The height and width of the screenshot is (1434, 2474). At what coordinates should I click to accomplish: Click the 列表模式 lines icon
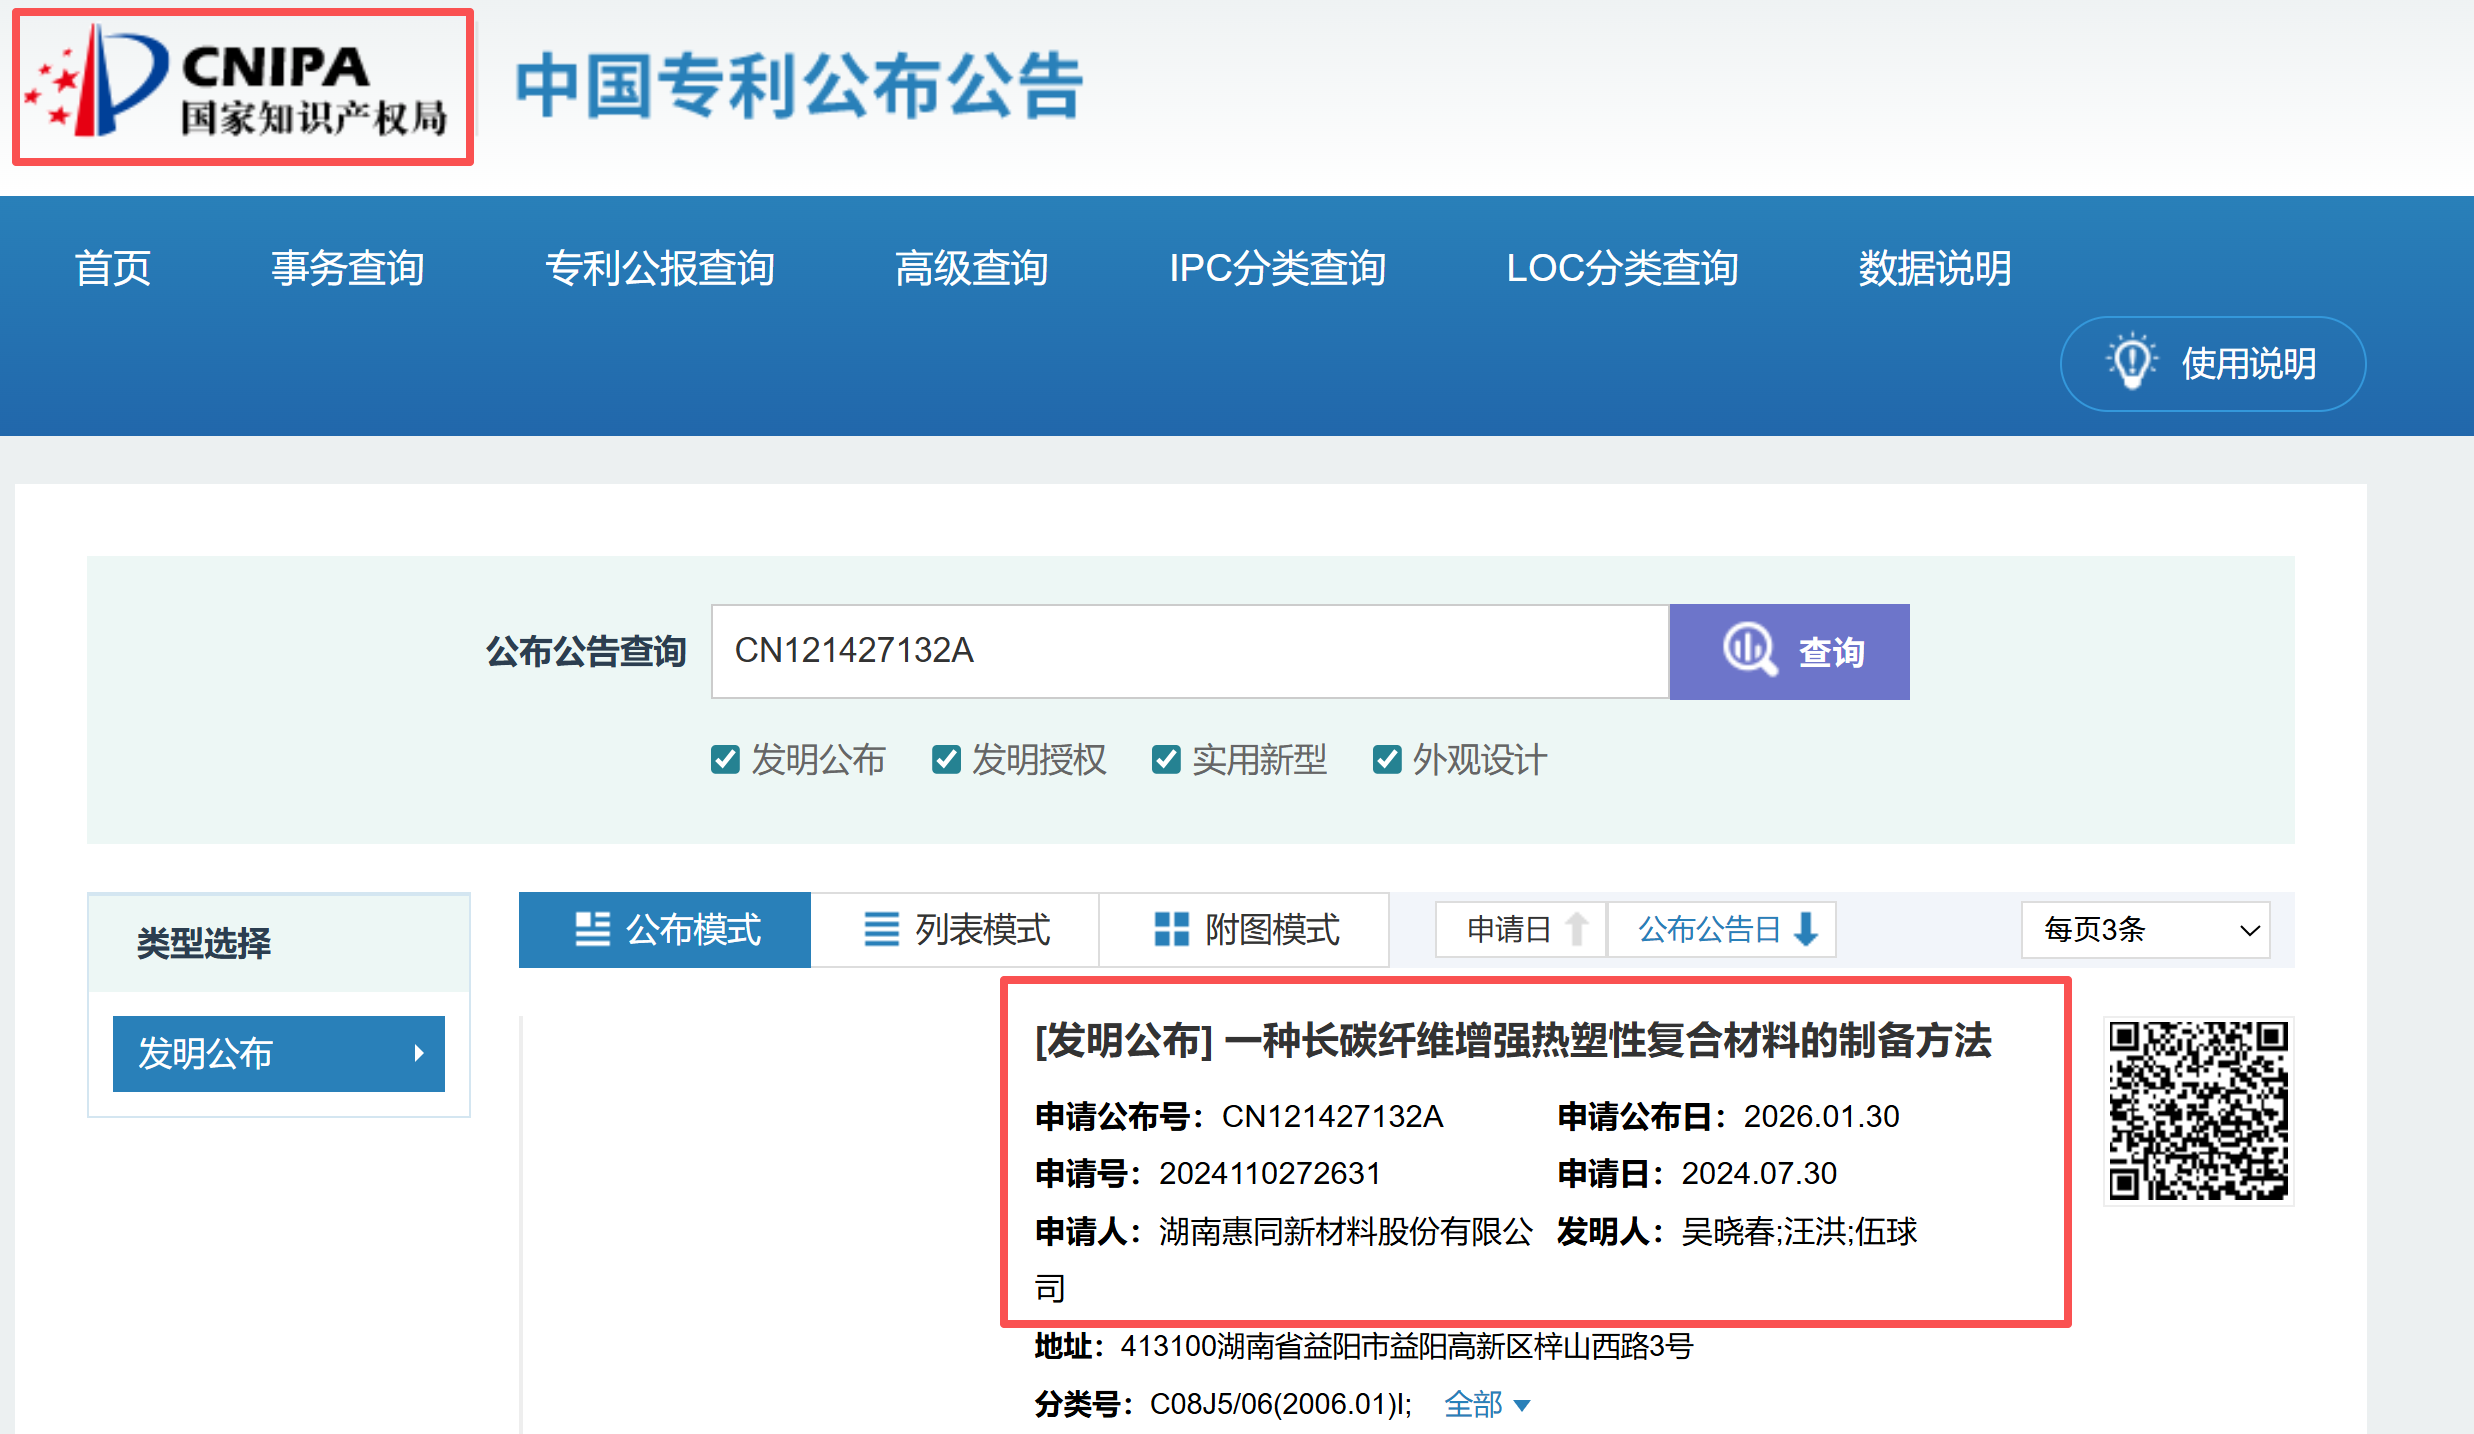(881, 929)
